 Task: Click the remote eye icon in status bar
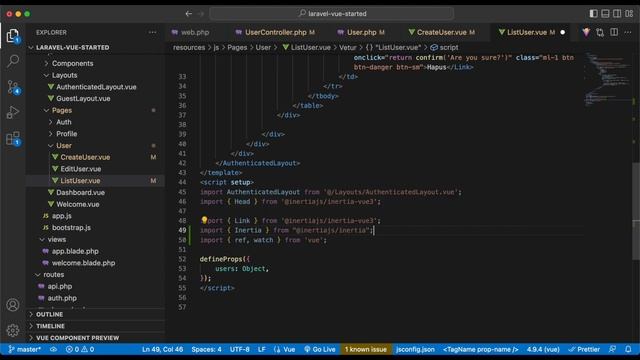[53, 349]
